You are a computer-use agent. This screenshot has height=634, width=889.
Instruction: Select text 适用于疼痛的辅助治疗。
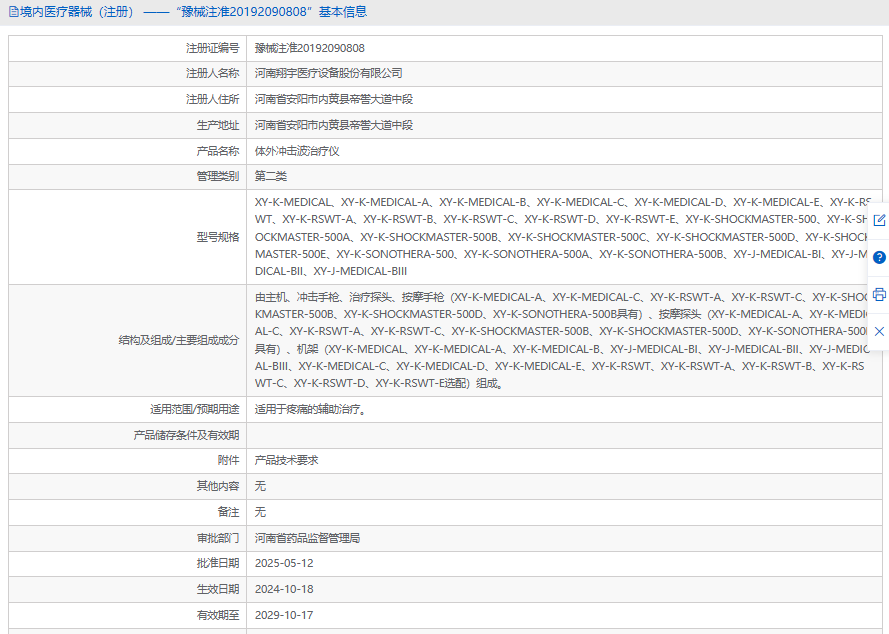click(x=312, y=409)
